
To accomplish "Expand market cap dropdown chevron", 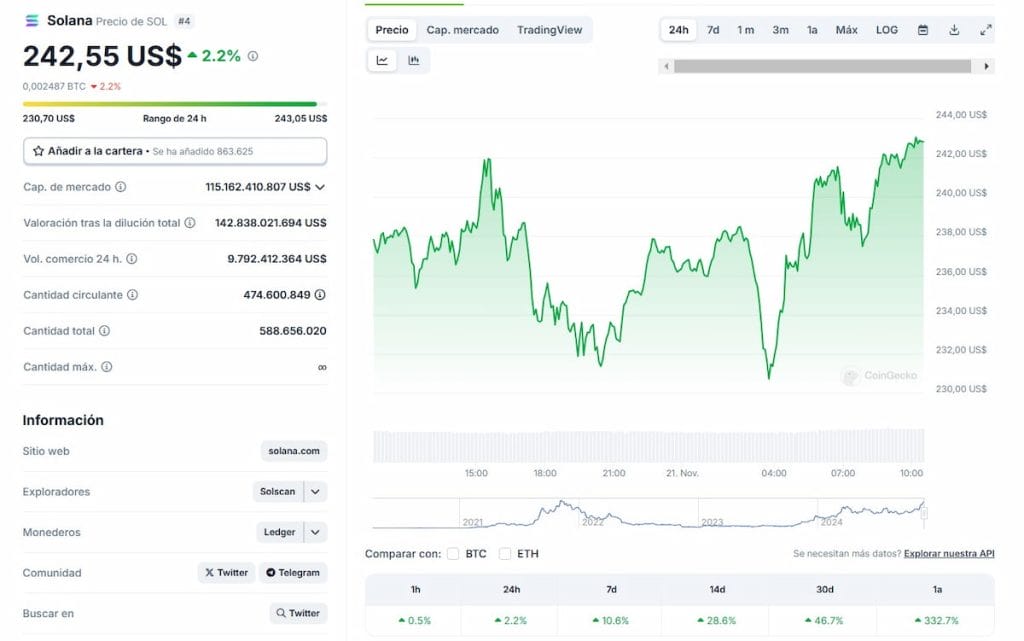I will pos(320,187).
